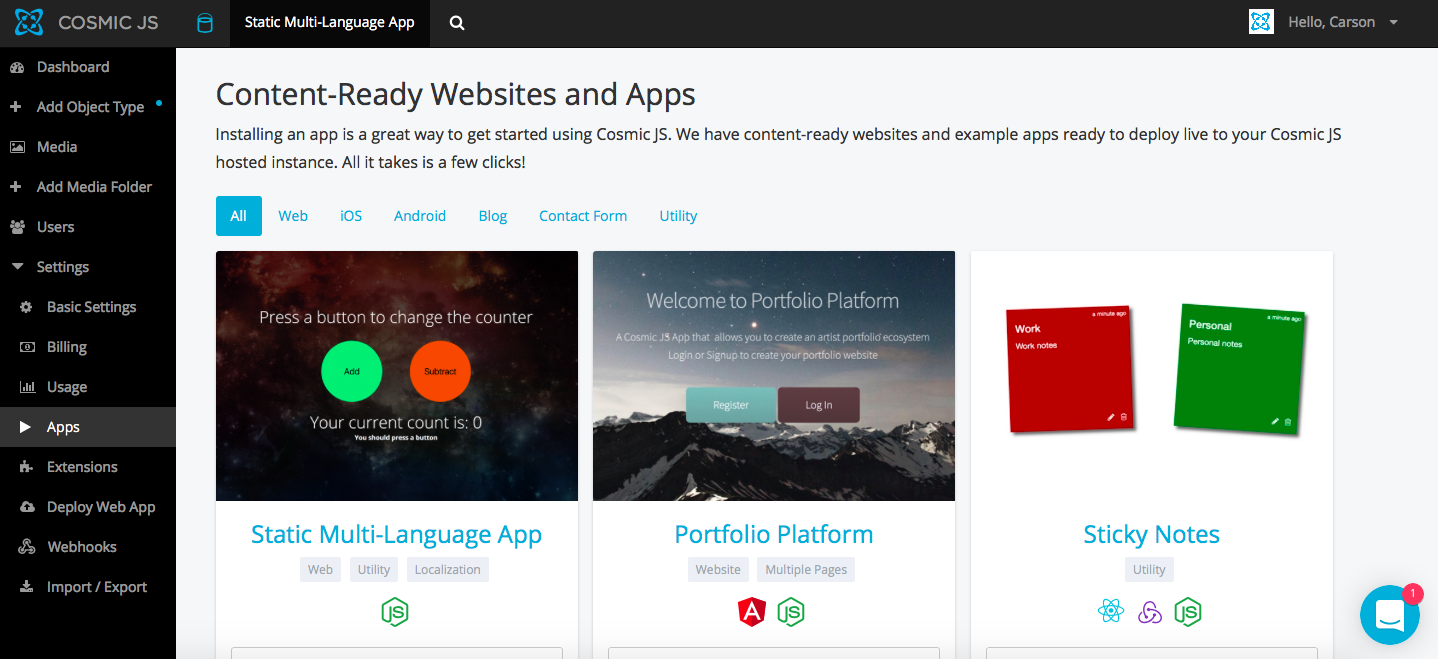Filter apps by Web

293,216
